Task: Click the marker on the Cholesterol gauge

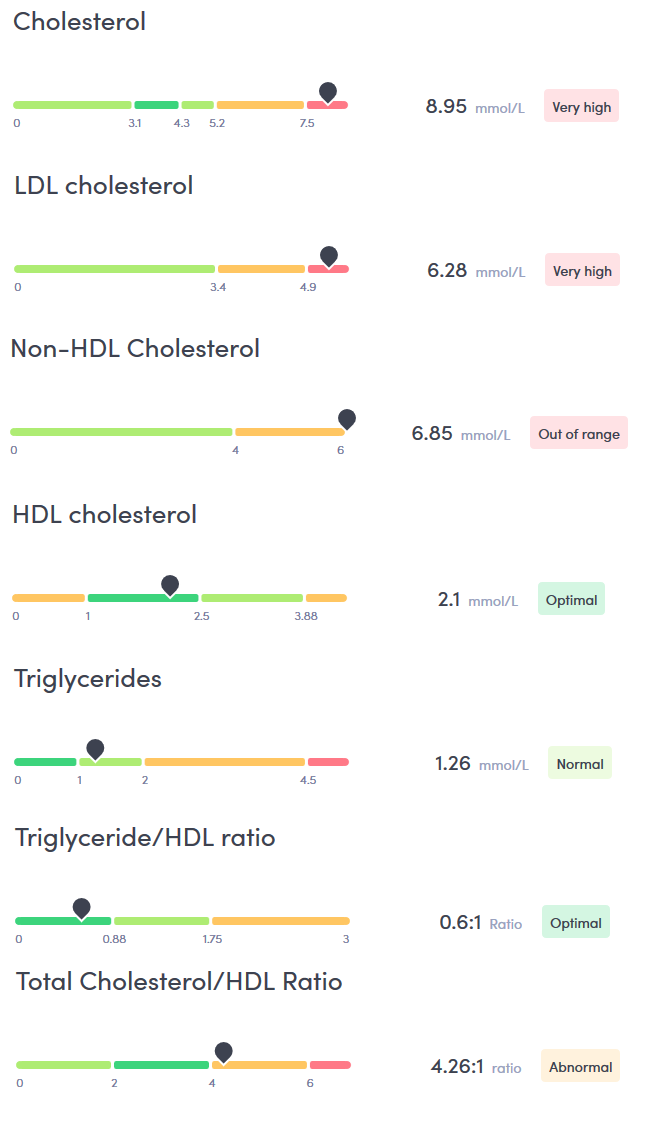Action: (x=328, y=92)
